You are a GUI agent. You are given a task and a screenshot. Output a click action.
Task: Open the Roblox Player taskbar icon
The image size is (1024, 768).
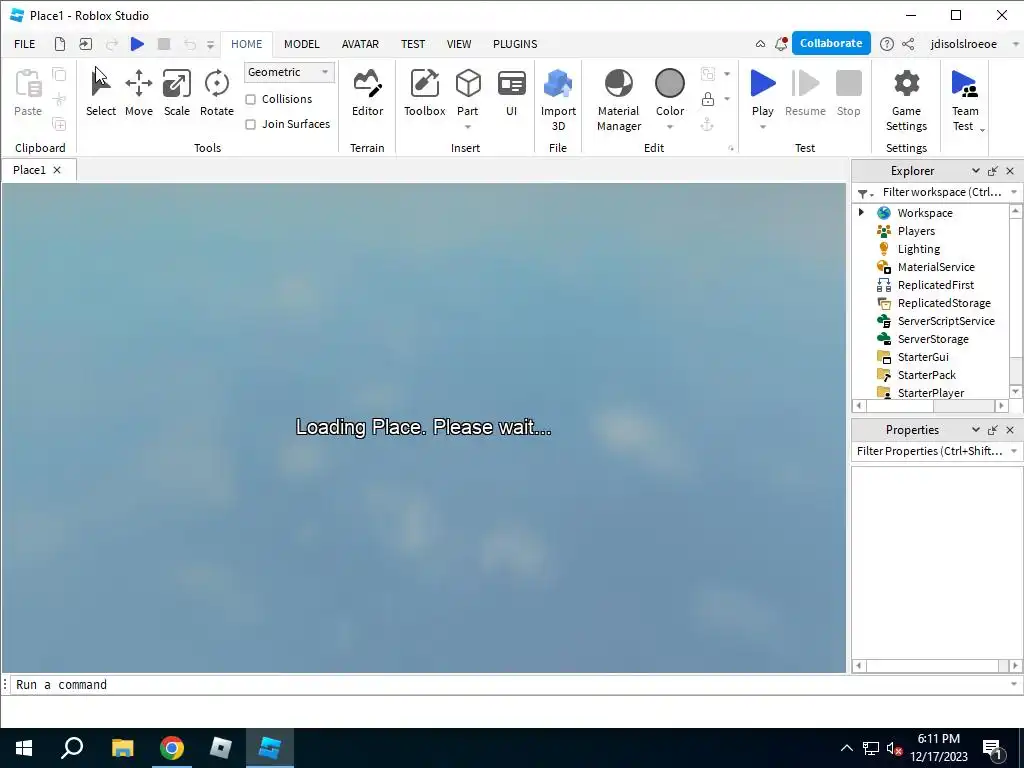(x=221, y=748)
